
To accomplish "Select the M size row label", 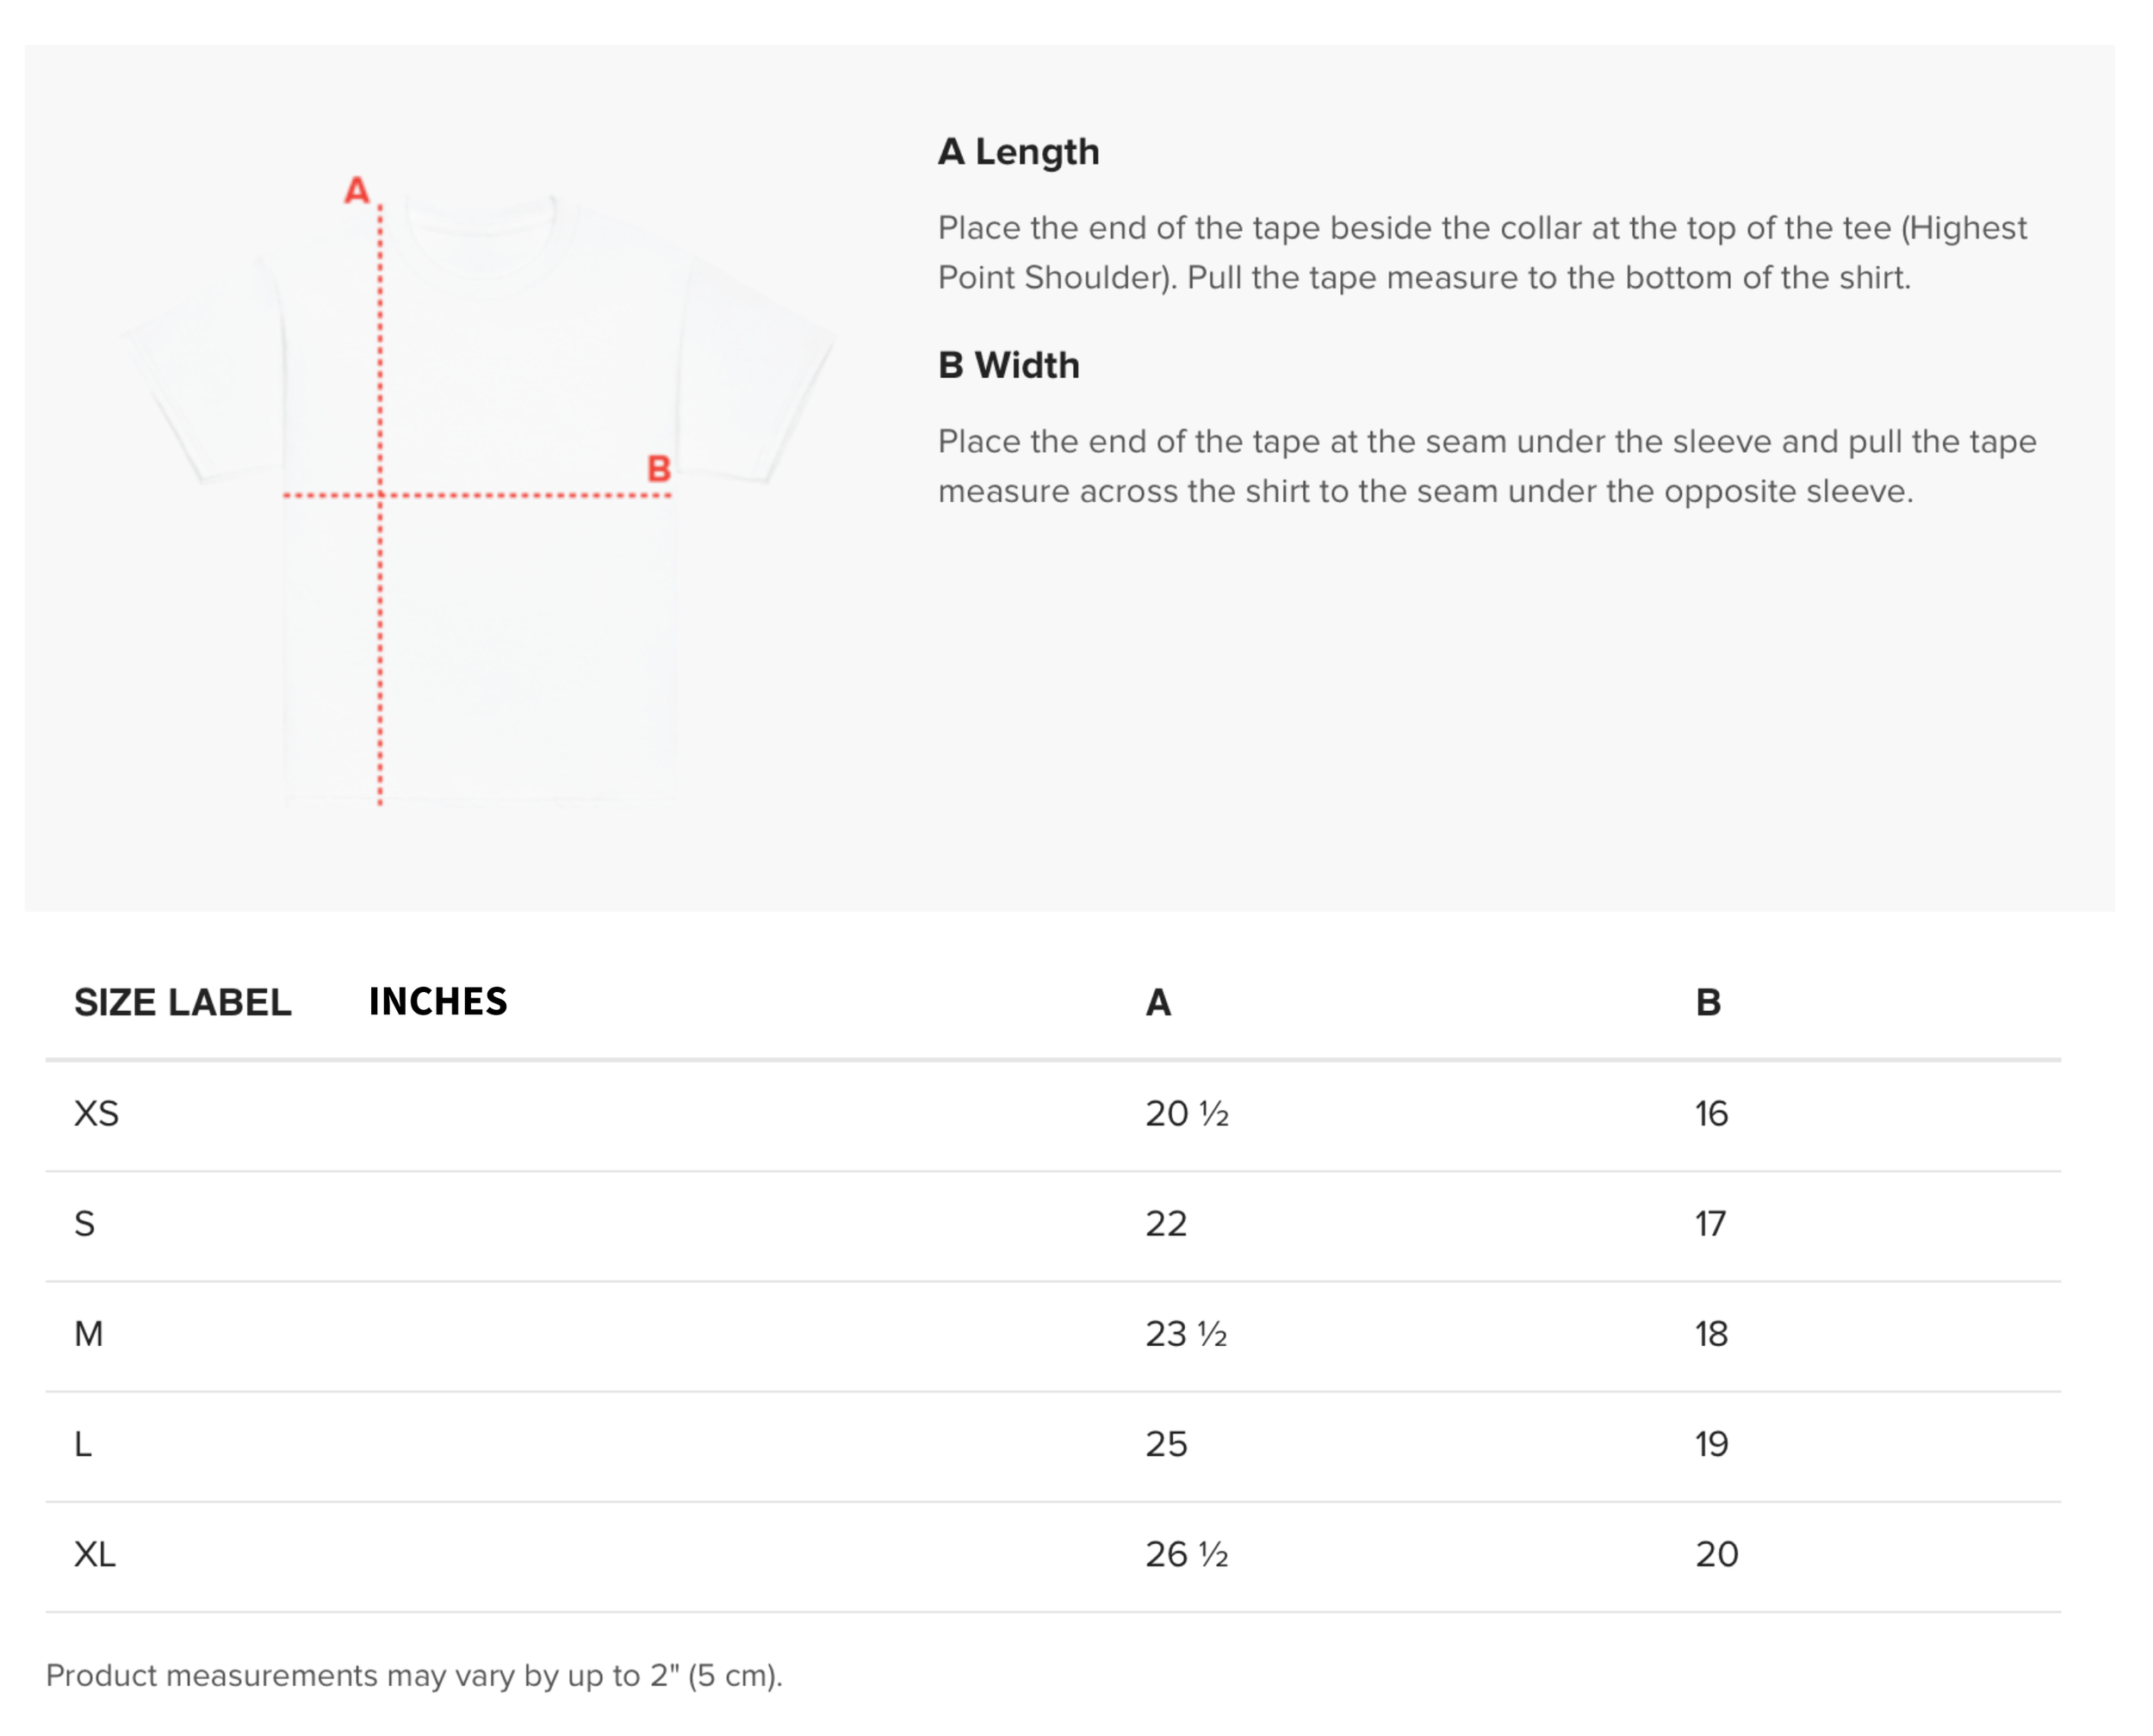I will tap(89, 1333).
